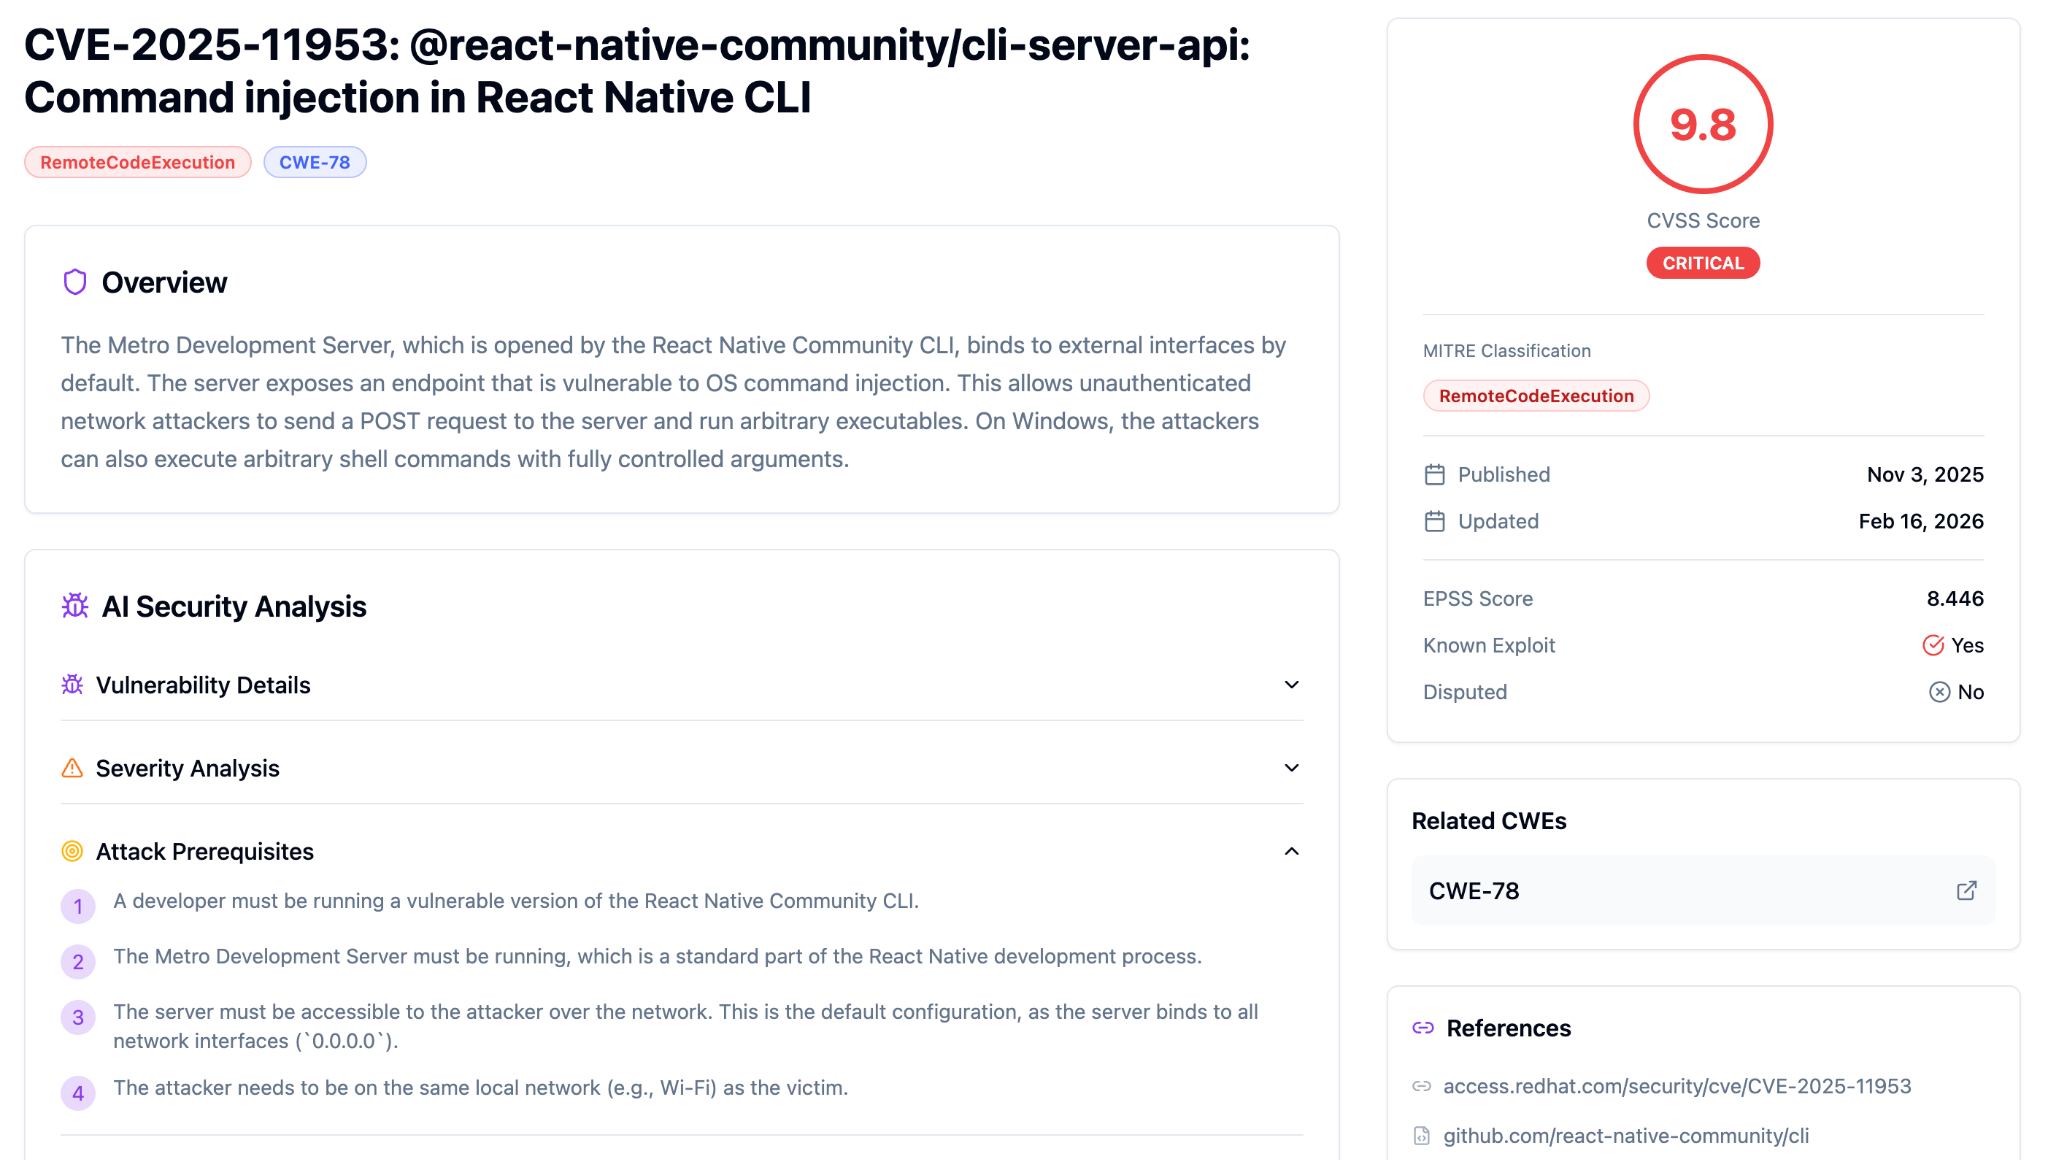Click the crossed circle beside Disputed No

click(1938, 691)
